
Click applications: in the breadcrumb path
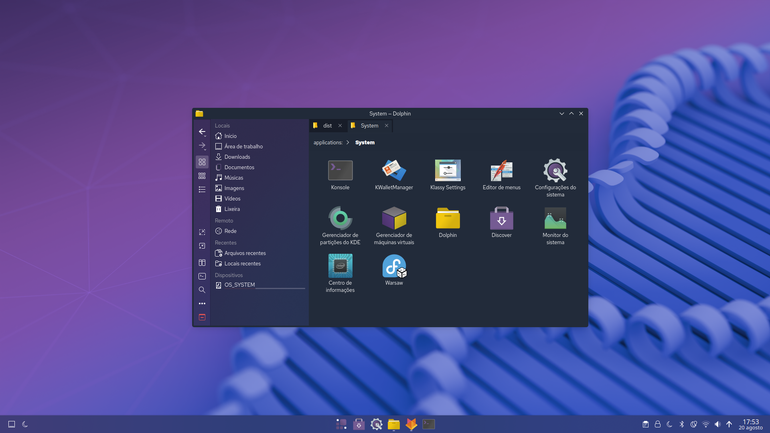point(328,142)
